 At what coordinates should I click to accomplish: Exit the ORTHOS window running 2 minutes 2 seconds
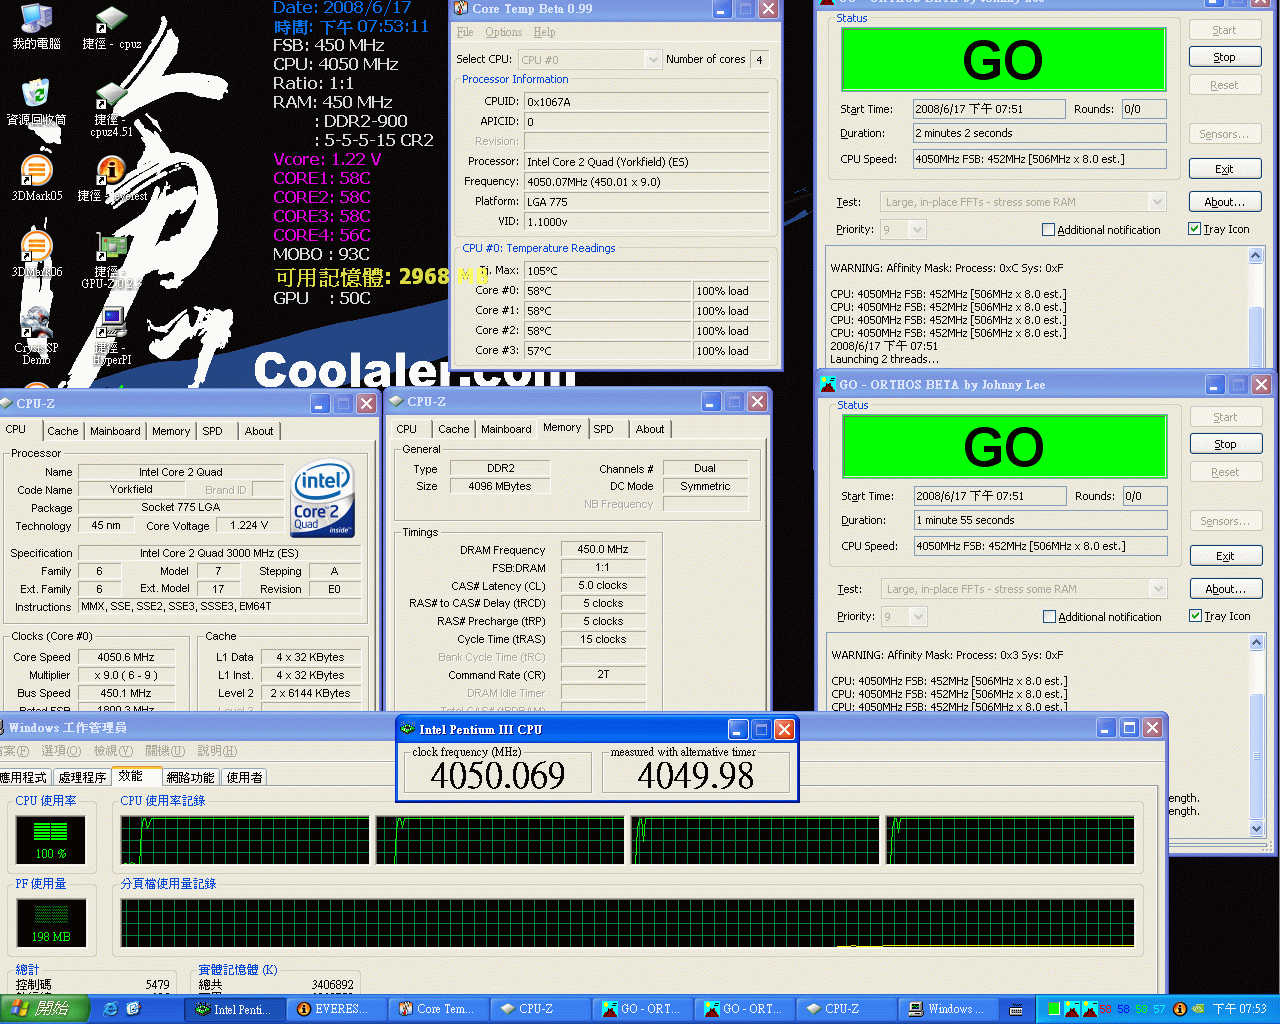(x=1225, y=169)
